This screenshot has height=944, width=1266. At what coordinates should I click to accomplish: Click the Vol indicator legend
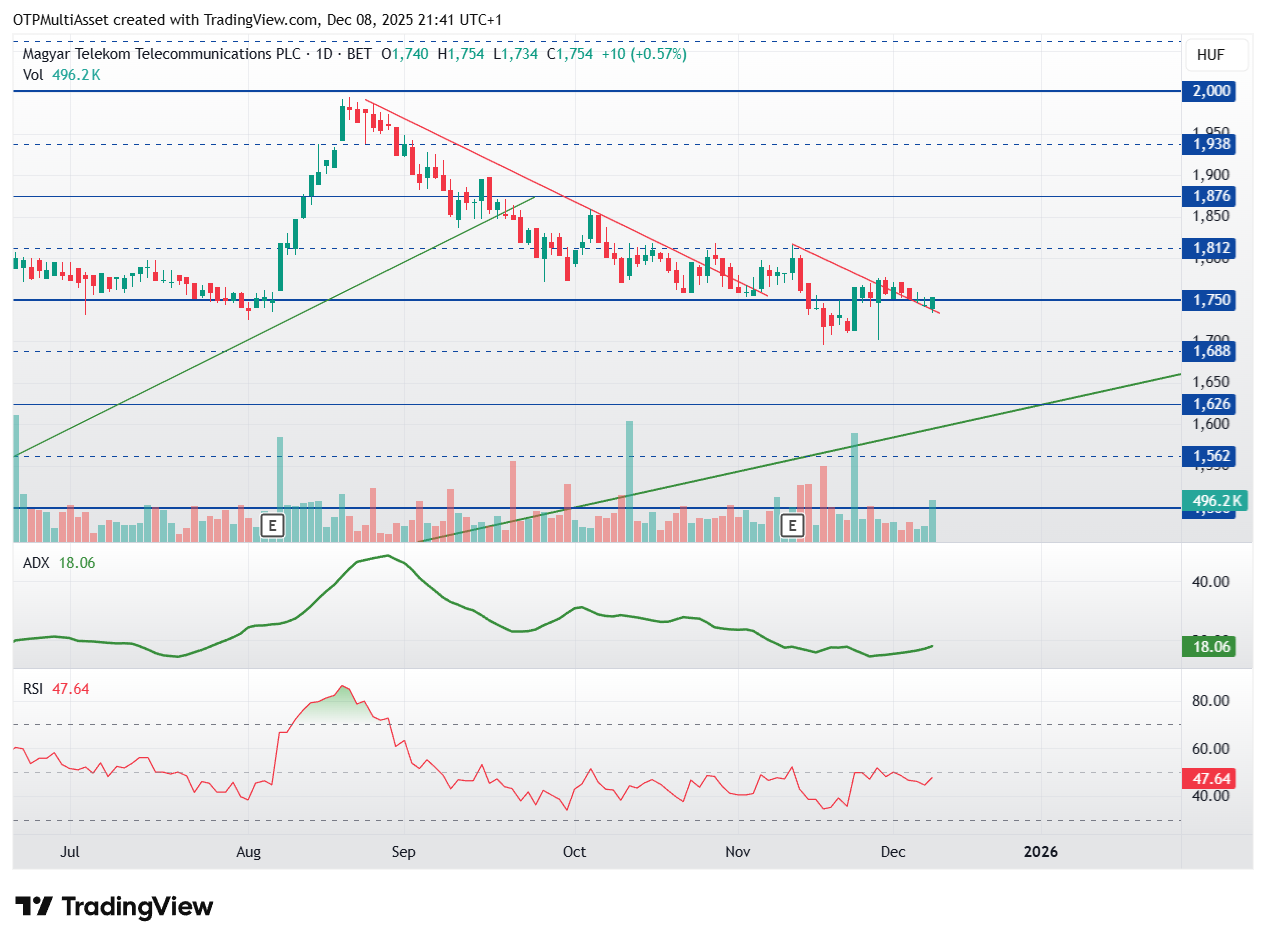click(62, 75)
